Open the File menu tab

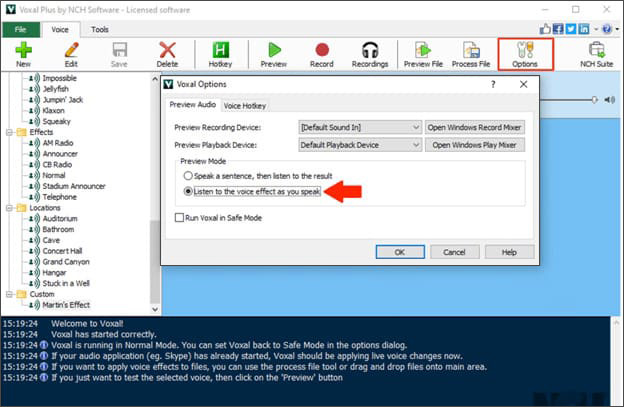click(x=21, y=29)
